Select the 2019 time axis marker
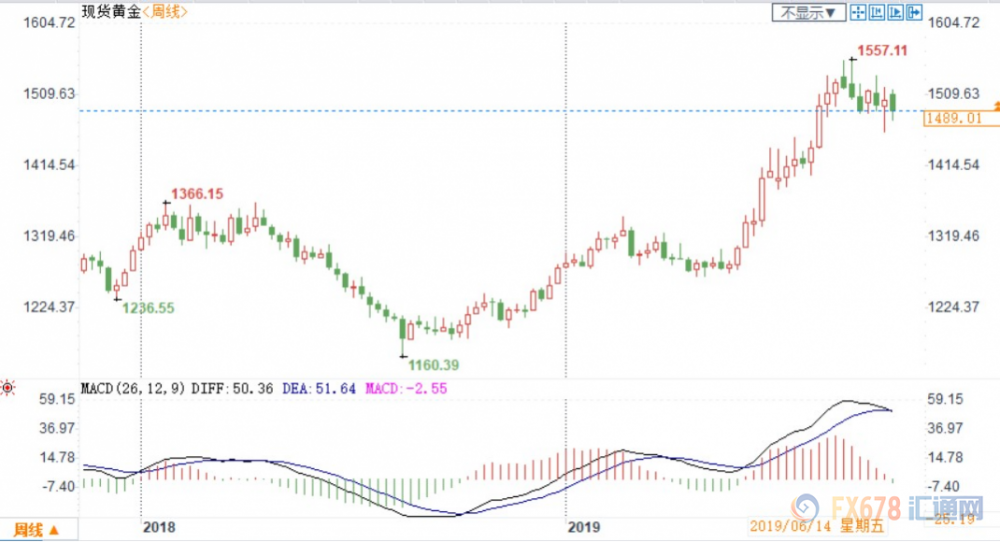Viewport: 1000px width, 542px height. (584, 527)
